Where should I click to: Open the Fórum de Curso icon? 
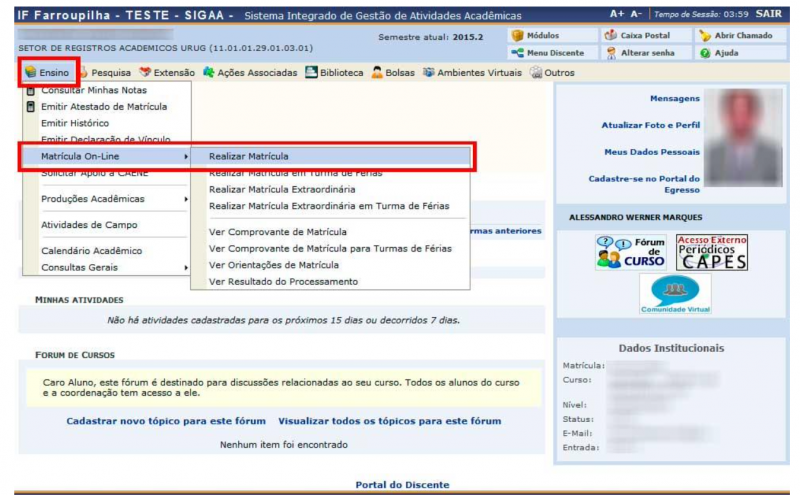630,252
